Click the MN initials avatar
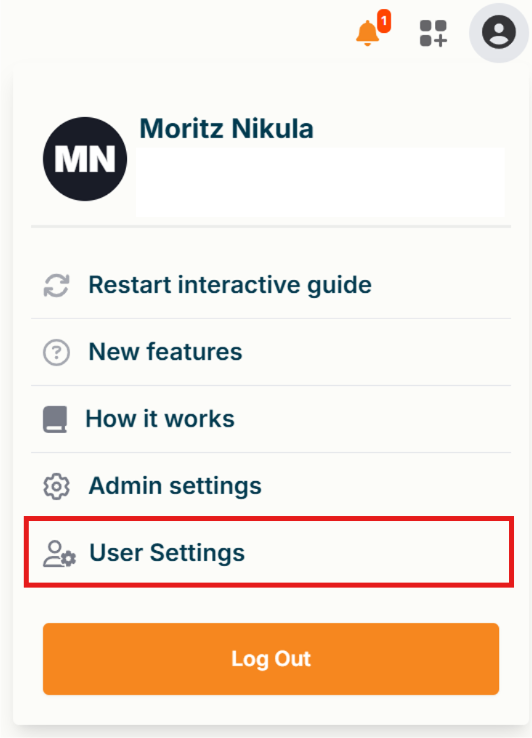 85,159
